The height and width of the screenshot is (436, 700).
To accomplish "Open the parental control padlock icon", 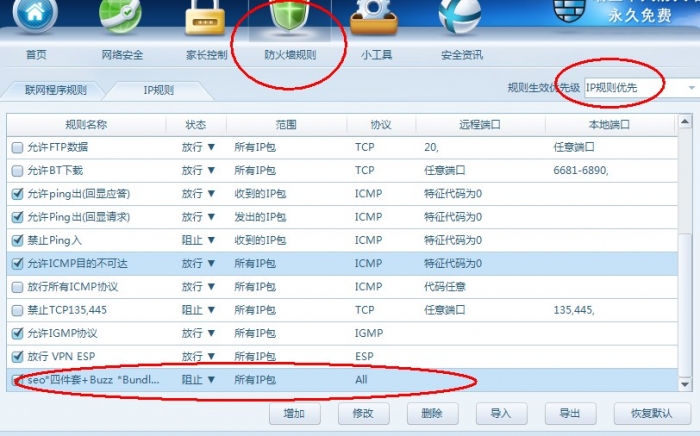I will [205, 17].
